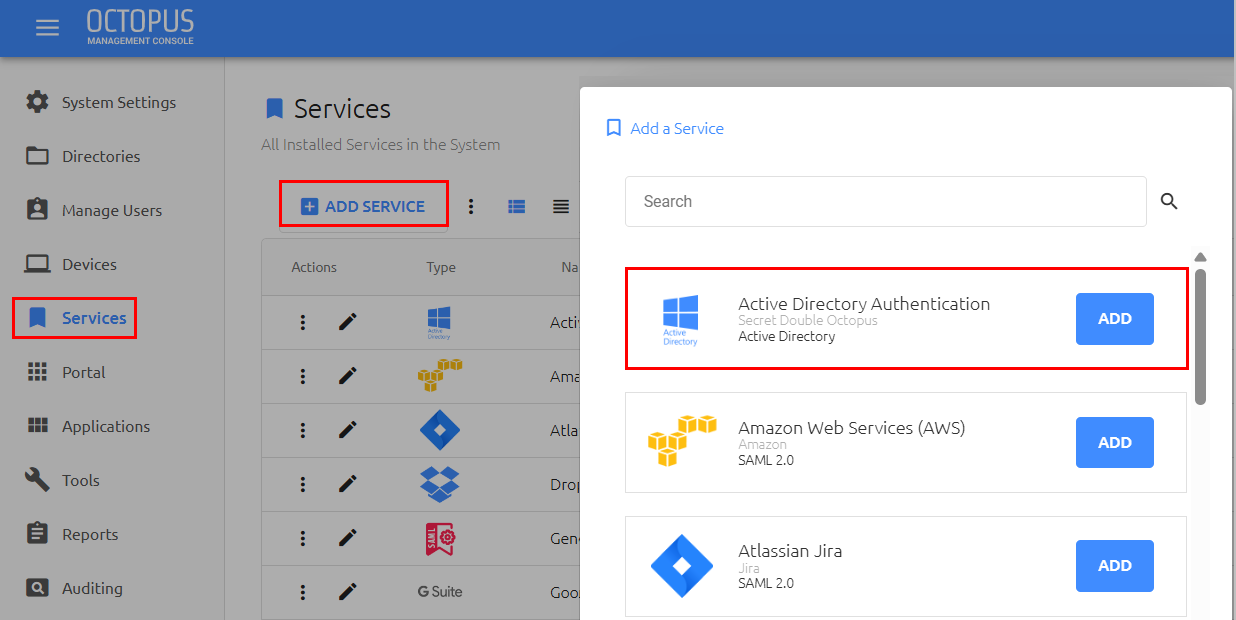
Task: Click the Type column header
Action: click(441, 267)
